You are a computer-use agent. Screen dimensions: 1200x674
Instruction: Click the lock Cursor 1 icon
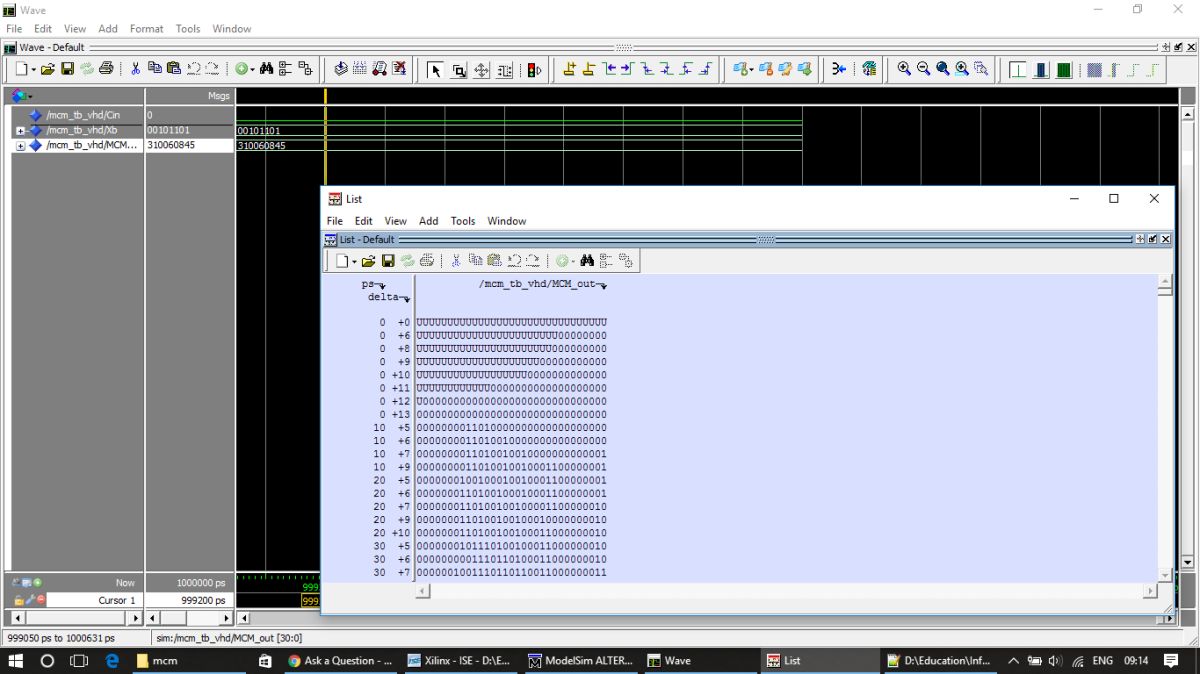19,600
